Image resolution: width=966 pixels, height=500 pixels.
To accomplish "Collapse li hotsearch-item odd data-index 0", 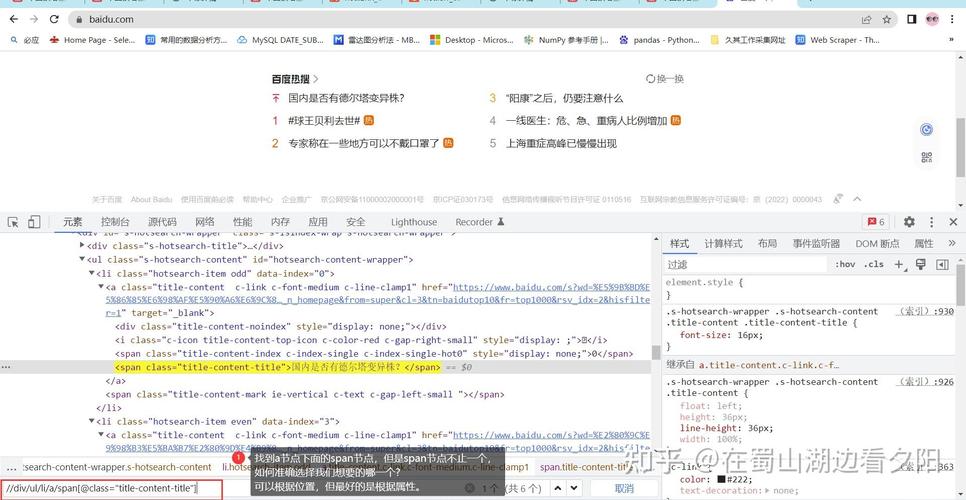I will pyautogui.click(x=92, y=273).
